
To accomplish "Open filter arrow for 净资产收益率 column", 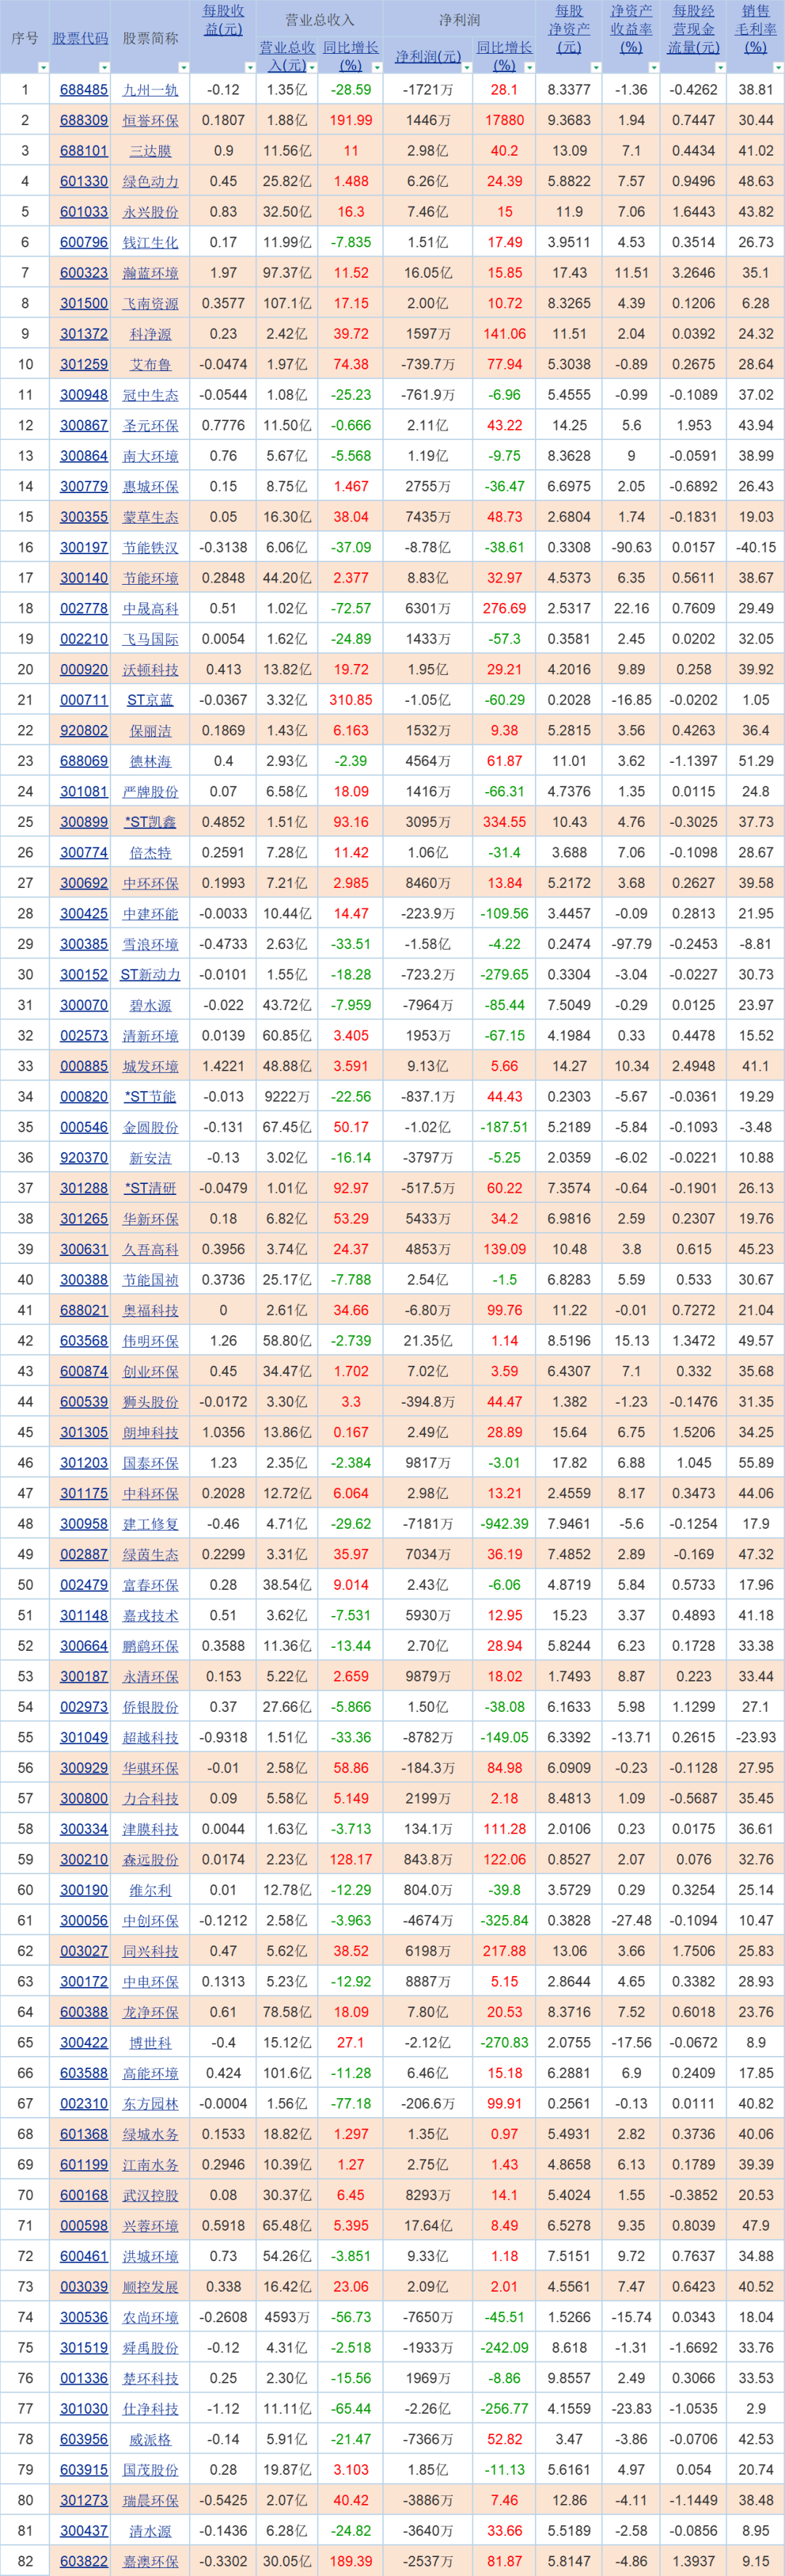I will [x=653, y=67].
